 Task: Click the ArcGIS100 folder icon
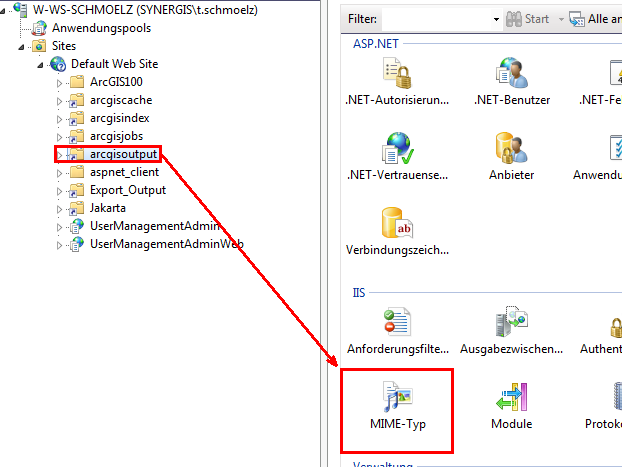77,82
